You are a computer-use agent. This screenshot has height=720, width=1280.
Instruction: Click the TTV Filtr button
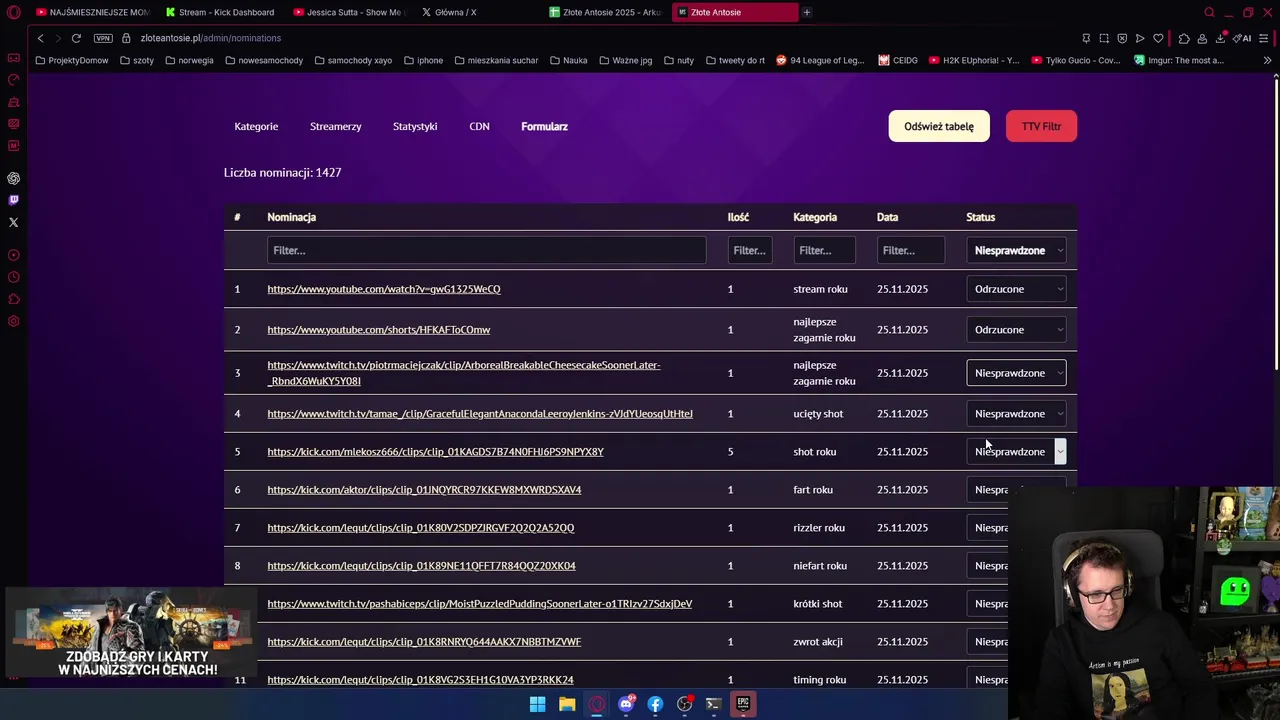point(1041,126)
